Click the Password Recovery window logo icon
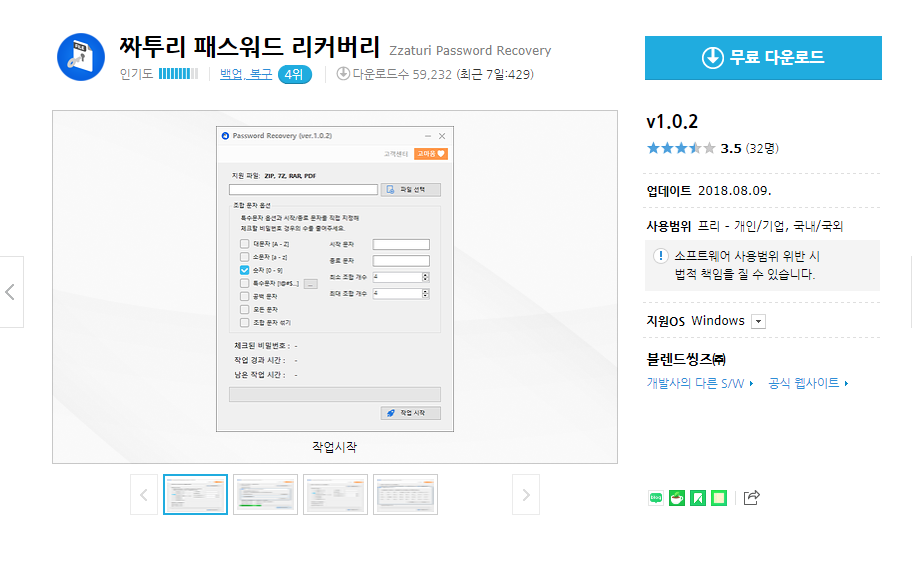912x565 pixels. [x=225, y=136]
